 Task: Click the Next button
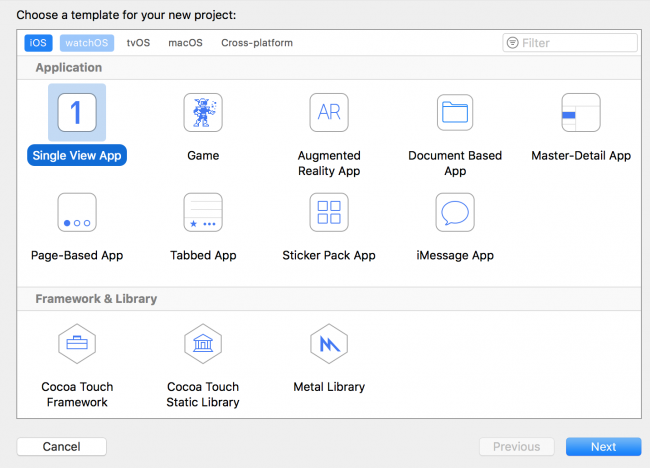(604, 446)
